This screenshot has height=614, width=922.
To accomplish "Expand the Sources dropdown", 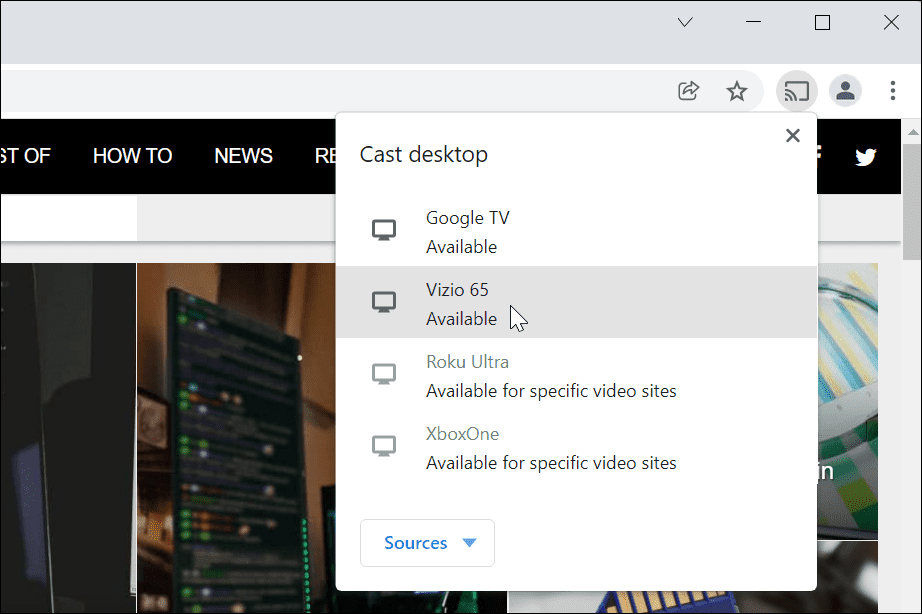I will (427, 543).
